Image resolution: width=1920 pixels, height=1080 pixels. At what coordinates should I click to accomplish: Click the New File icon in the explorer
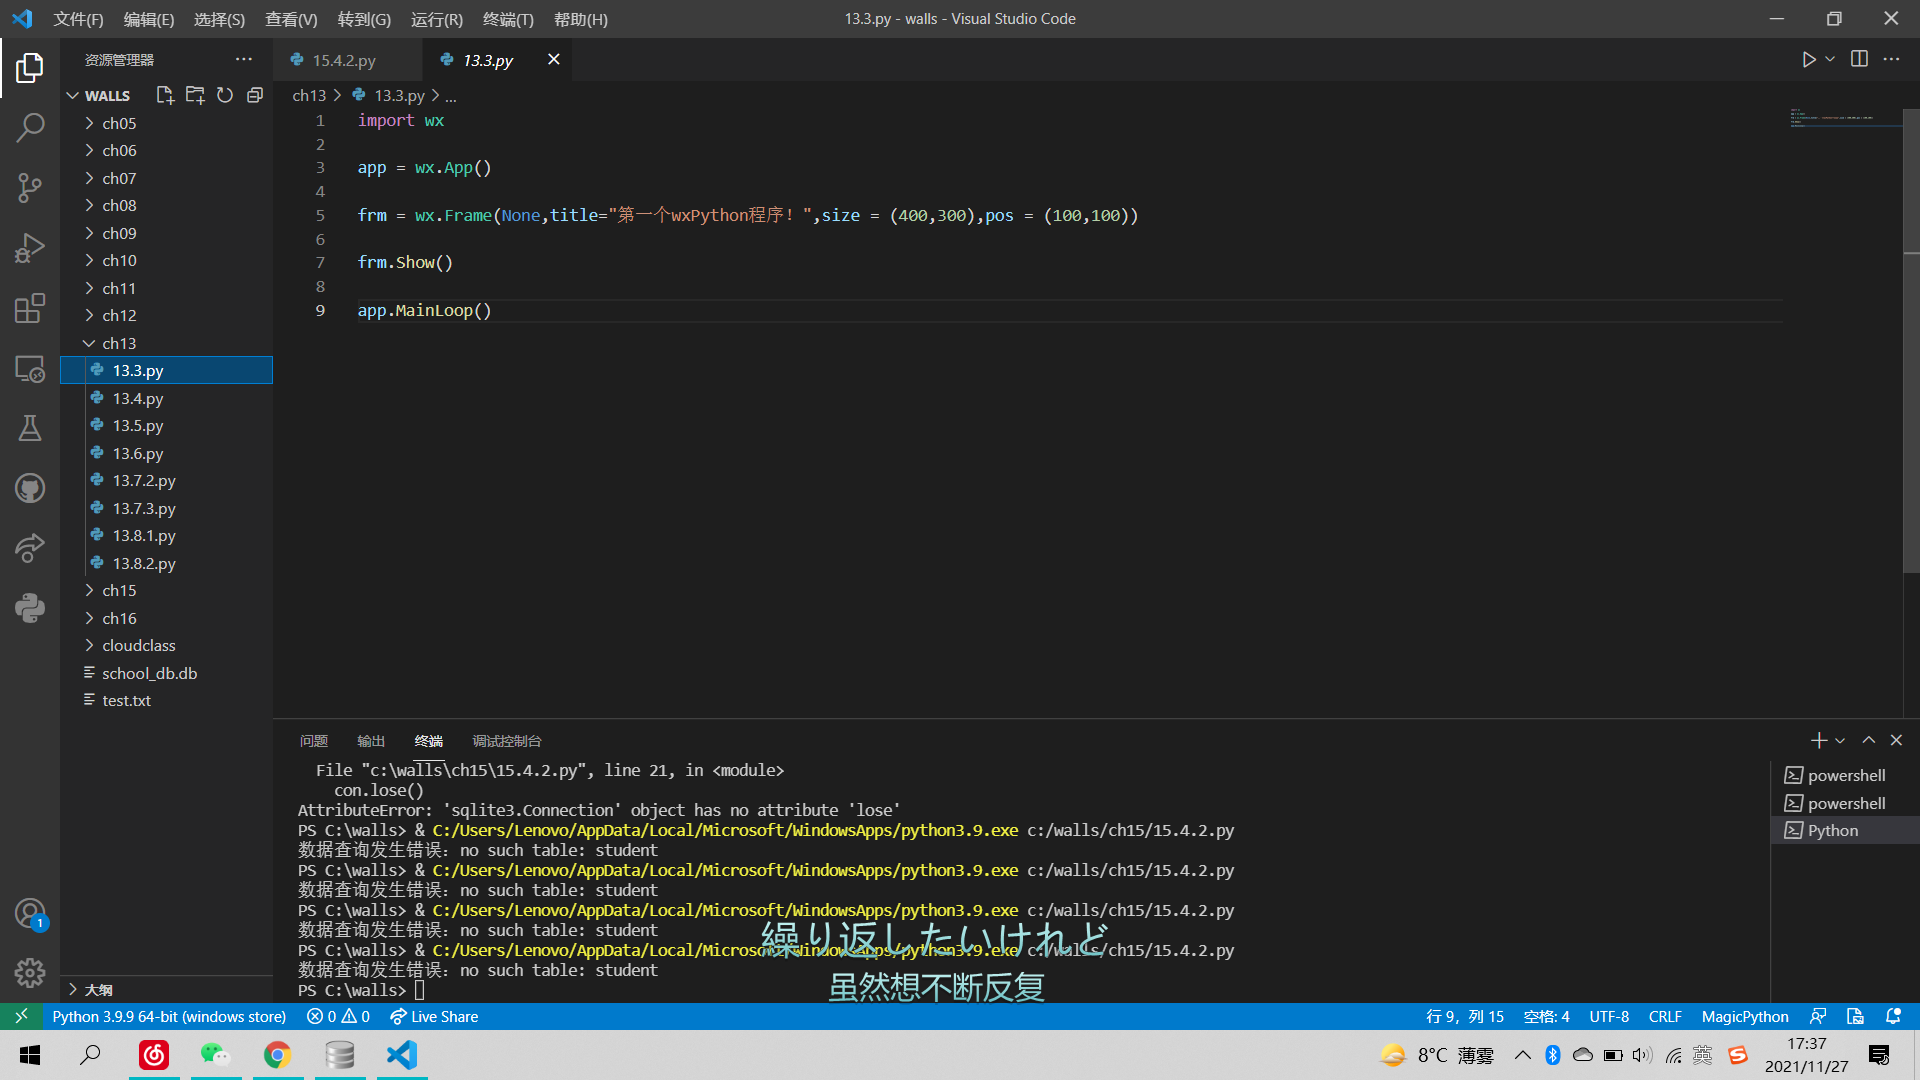(x=165, y=95)
